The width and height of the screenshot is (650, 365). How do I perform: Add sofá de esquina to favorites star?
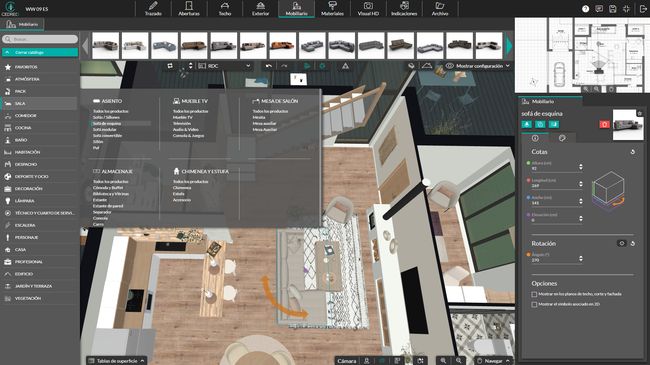[x=640, y=113]
